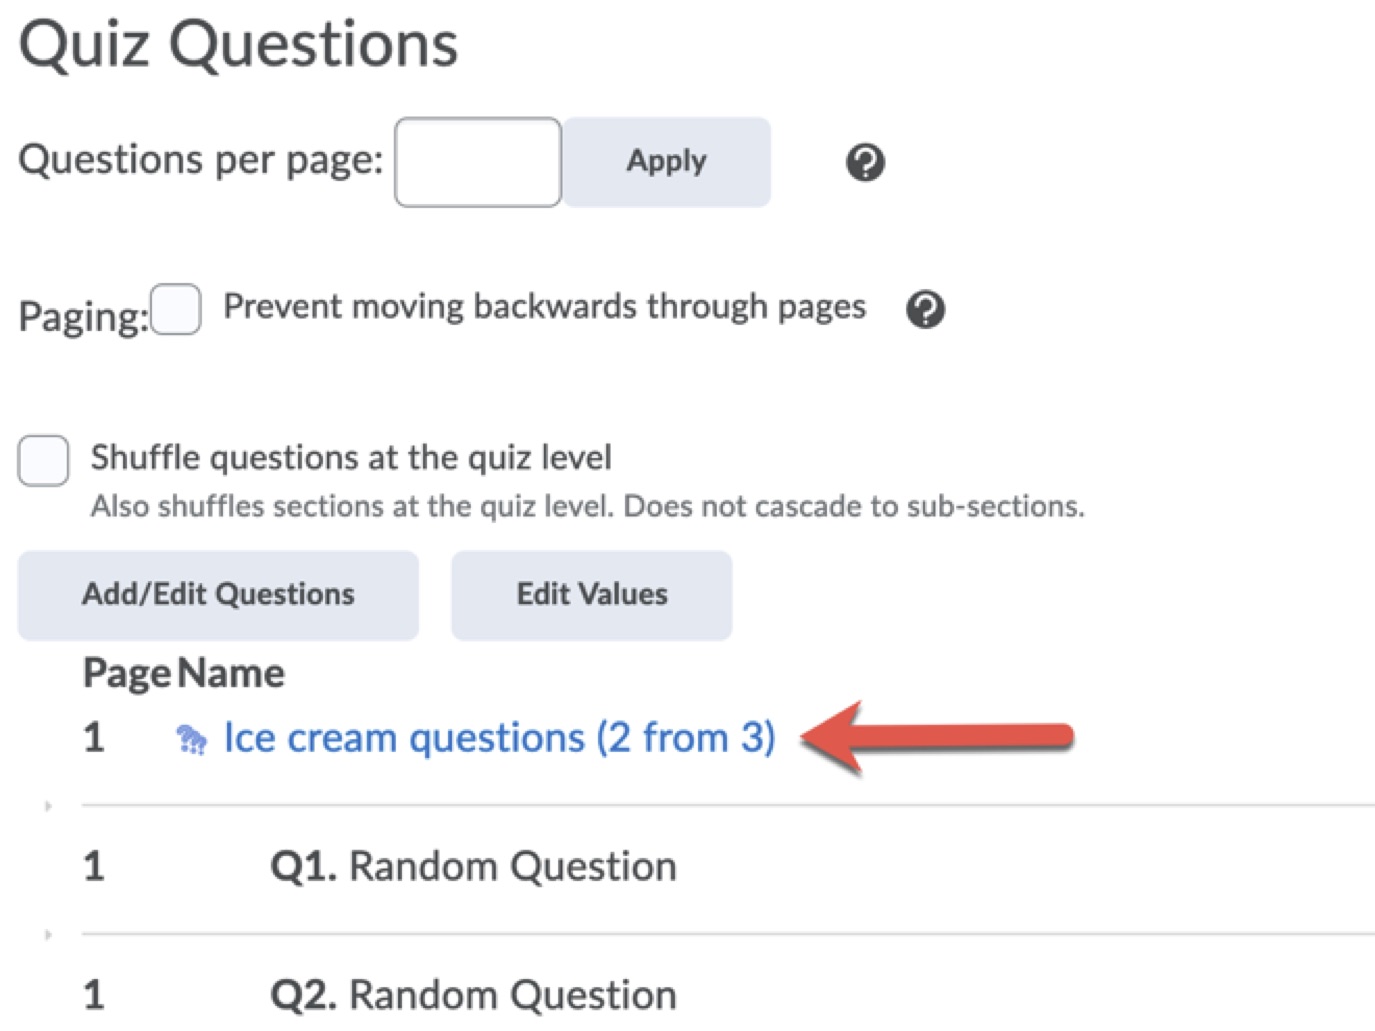
Task: Click the Shuffle questions at the quiz level label
Action: (x=351, y=458)
